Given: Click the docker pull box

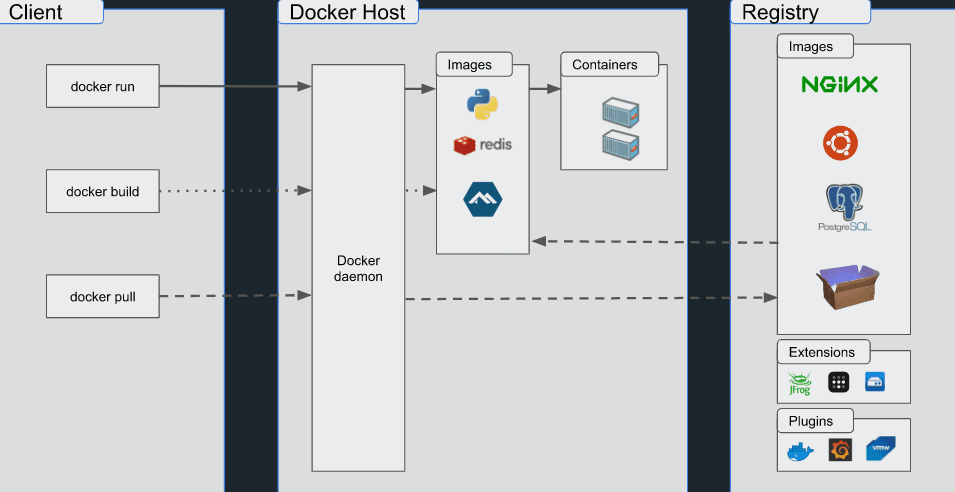Looking at the screenshot, I should tap(102, 297).
